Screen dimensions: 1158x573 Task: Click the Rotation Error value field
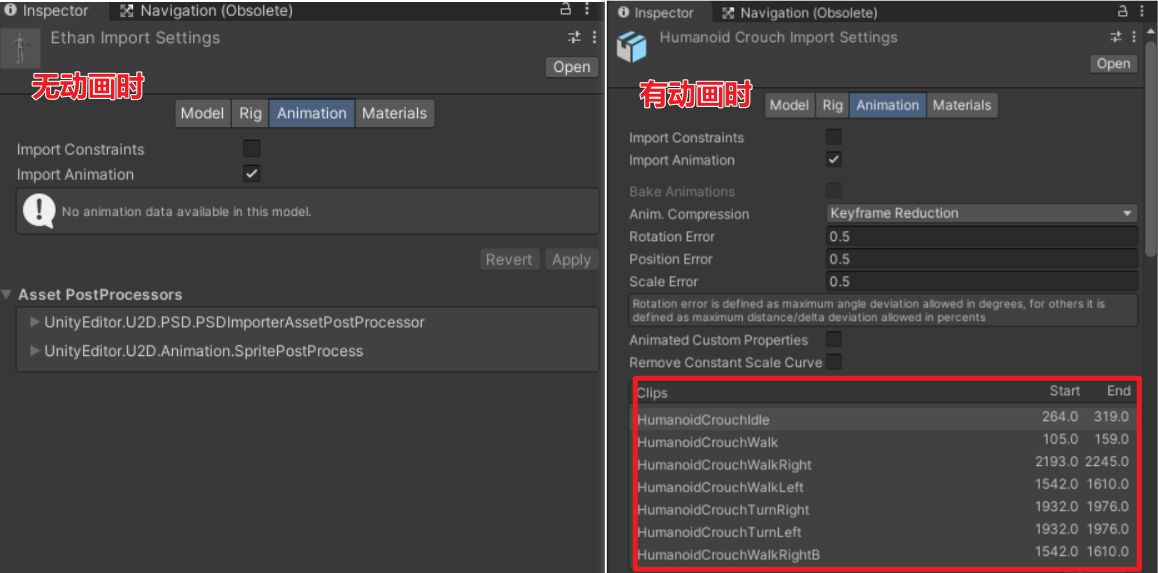[981, 236]
